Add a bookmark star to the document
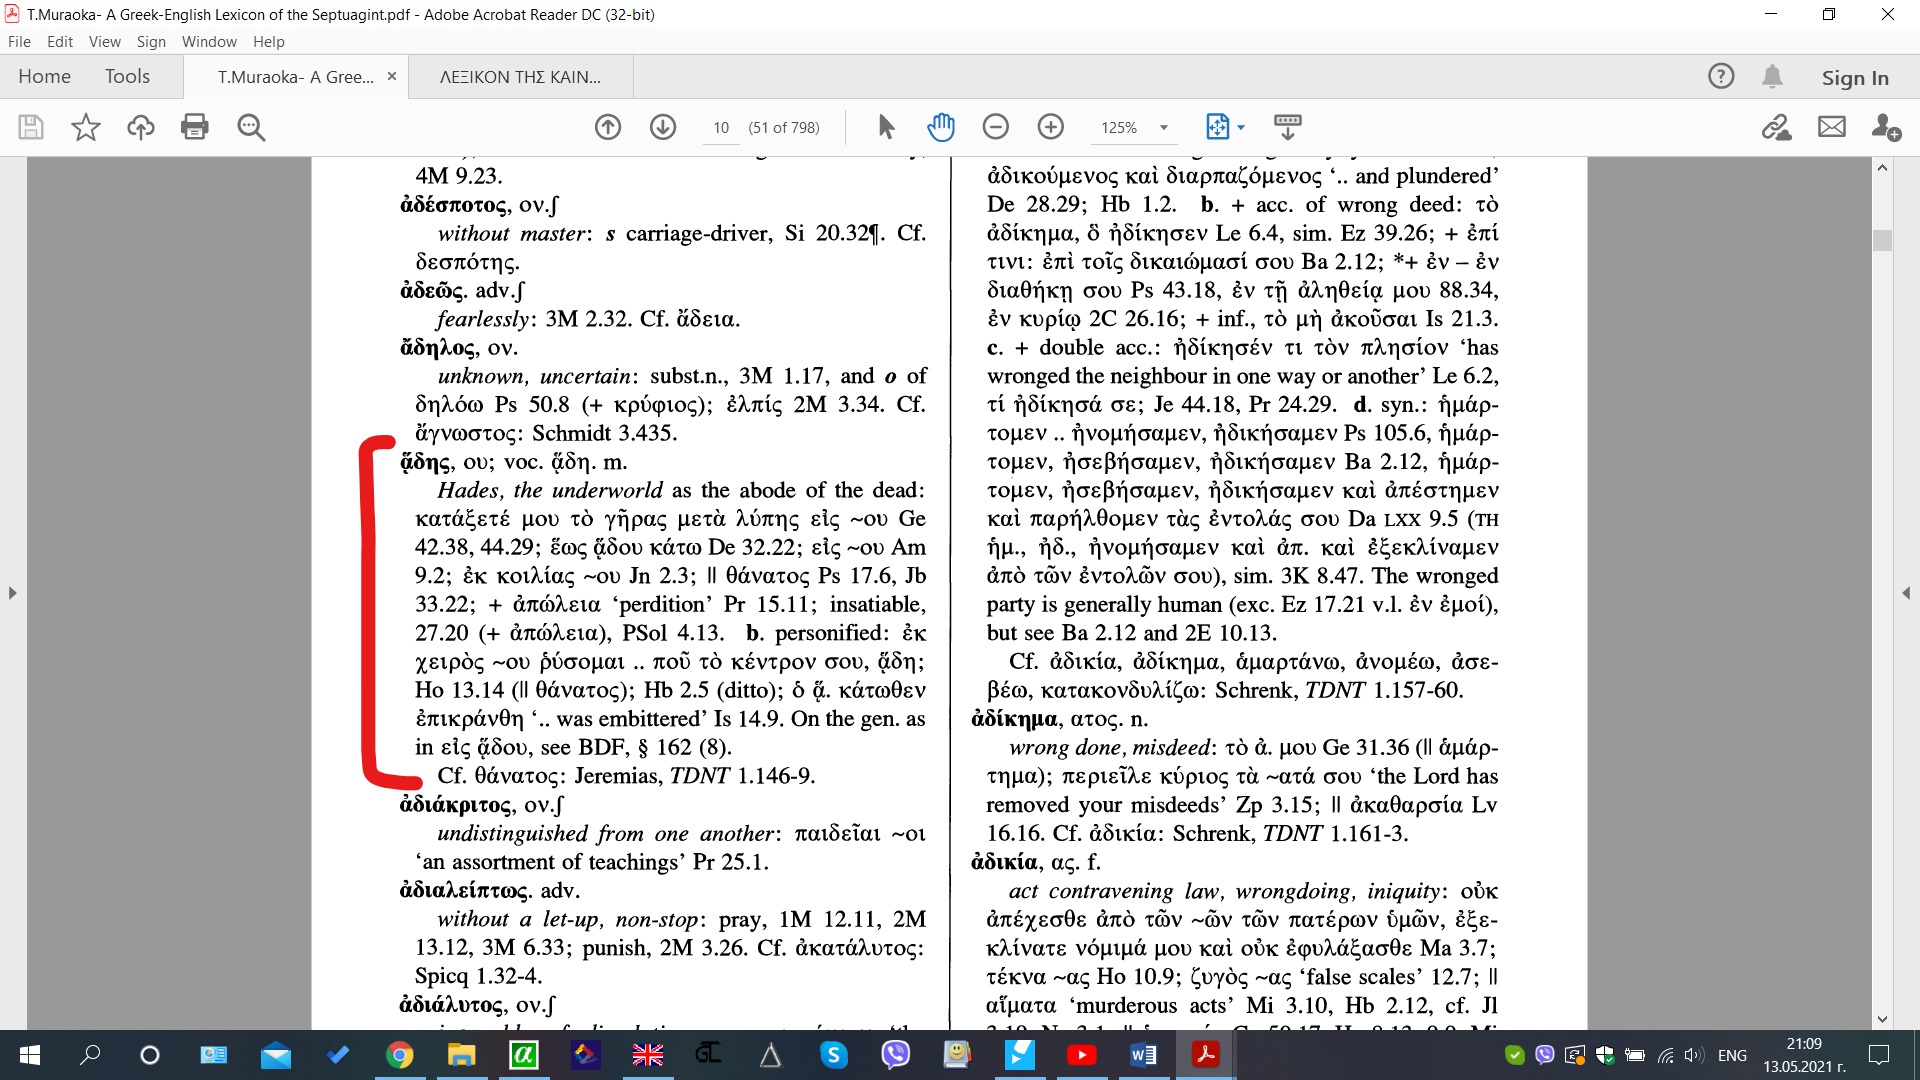The height and width of the screenshot is (1080, 1920). 86,127
